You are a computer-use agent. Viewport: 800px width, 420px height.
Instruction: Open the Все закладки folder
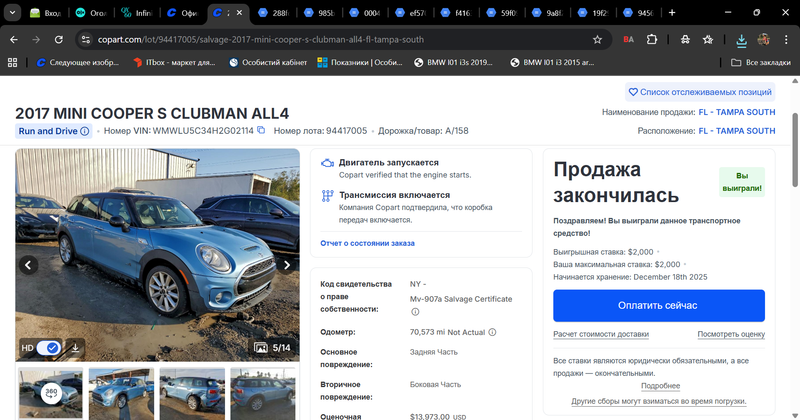pyautogui.click(x=761, y=62)
